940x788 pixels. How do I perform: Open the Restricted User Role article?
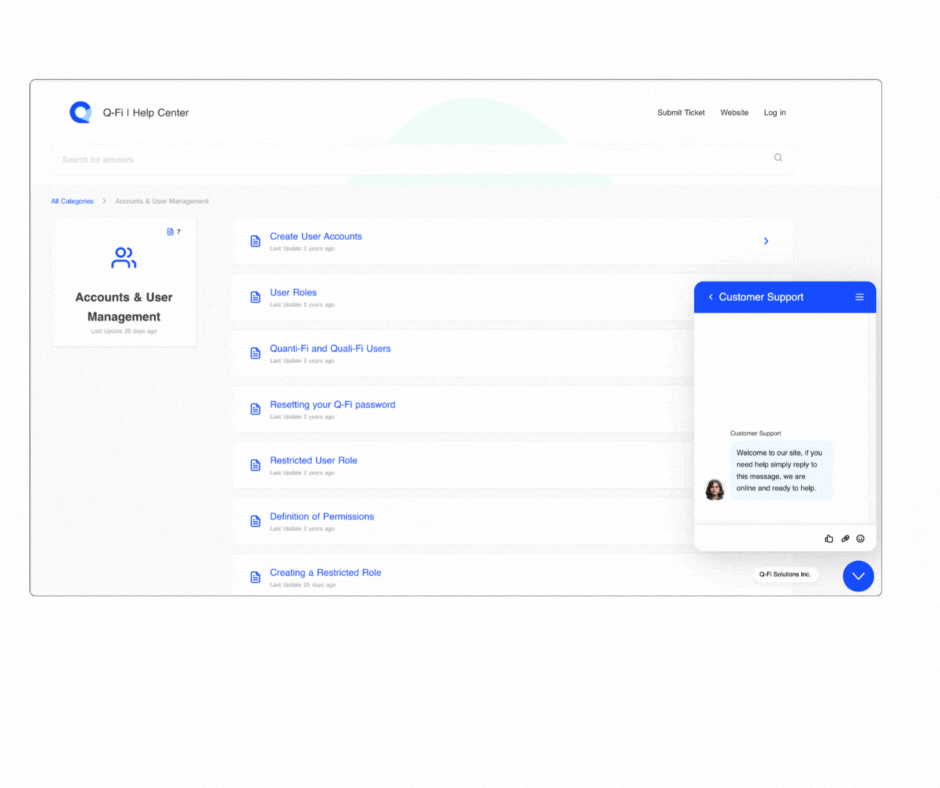pyautogui.click(x=314, y=461)
